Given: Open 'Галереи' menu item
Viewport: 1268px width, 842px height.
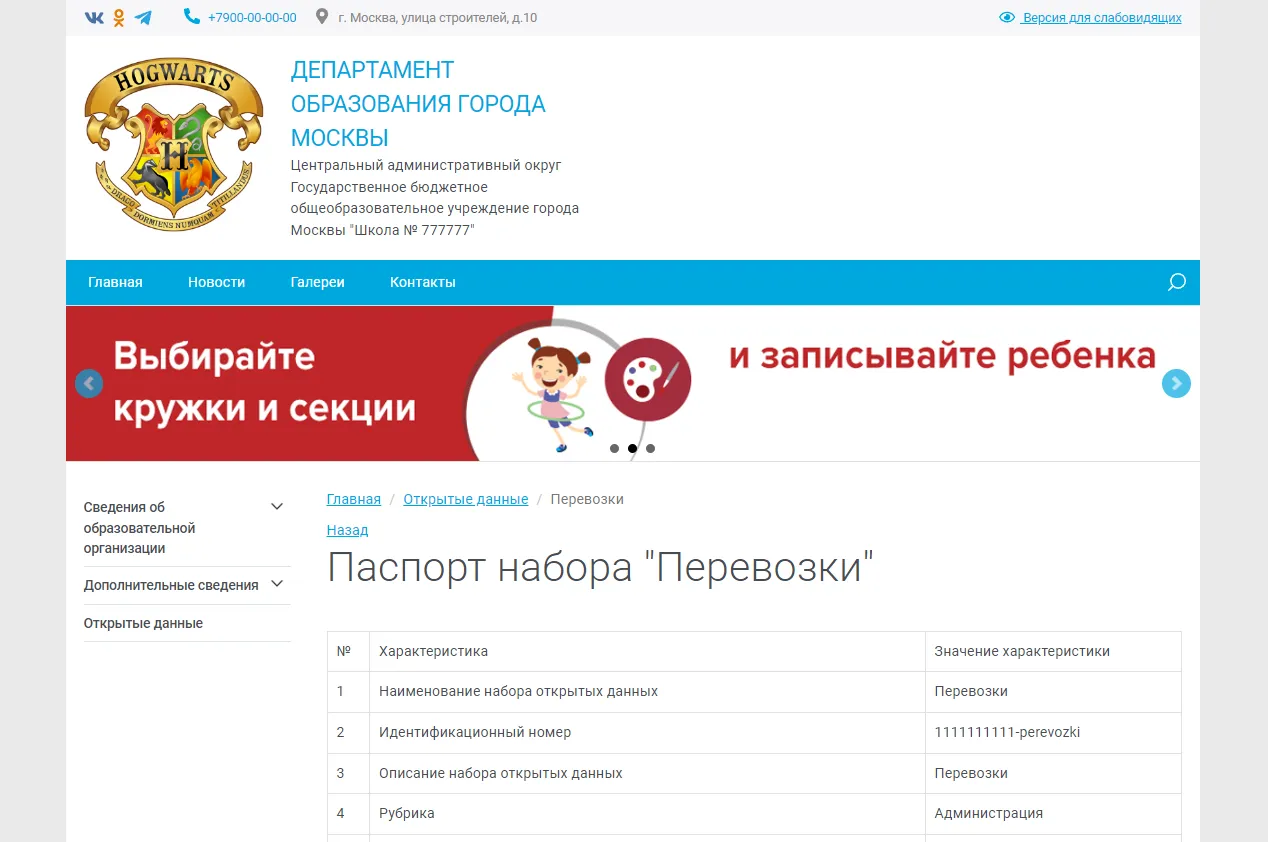Looking at the screenshot, I should point(317,282).
